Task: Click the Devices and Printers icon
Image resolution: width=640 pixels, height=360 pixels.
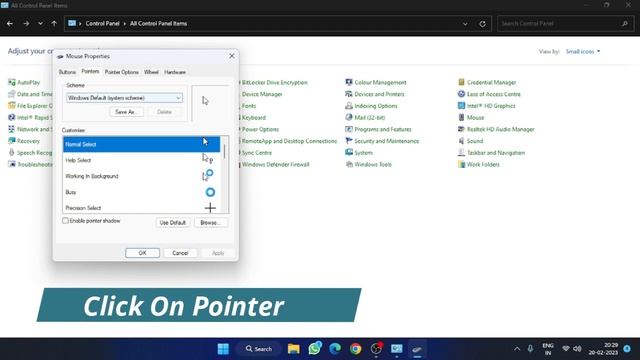Action: pyautogui.click(x=349, y=94)
